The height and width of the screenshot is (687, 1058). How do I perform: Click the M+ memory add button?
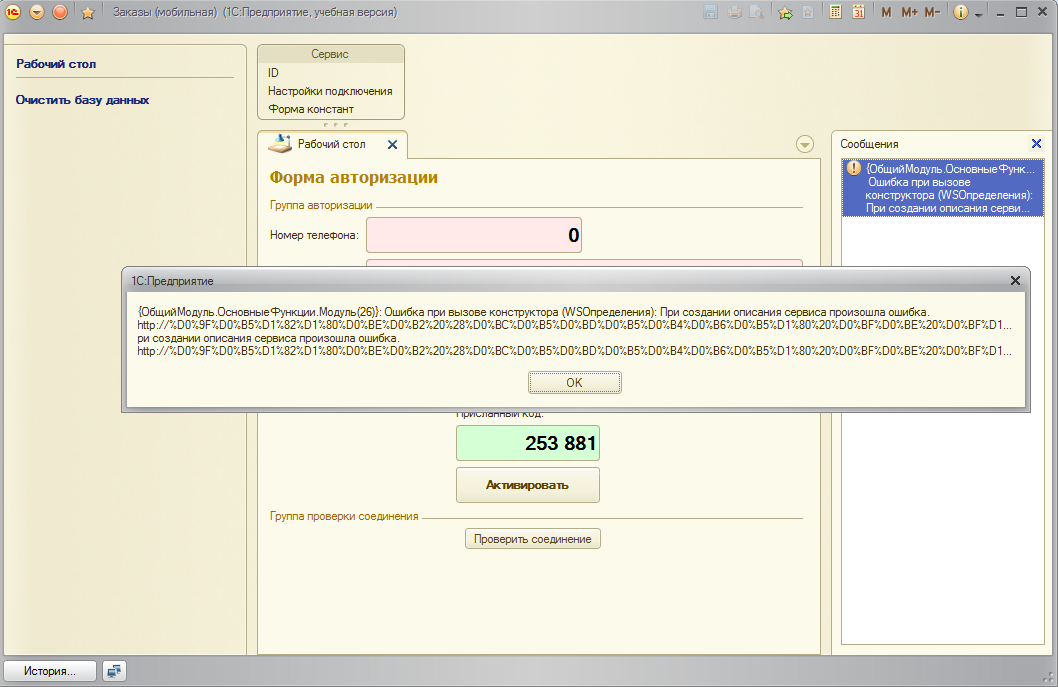908,12
